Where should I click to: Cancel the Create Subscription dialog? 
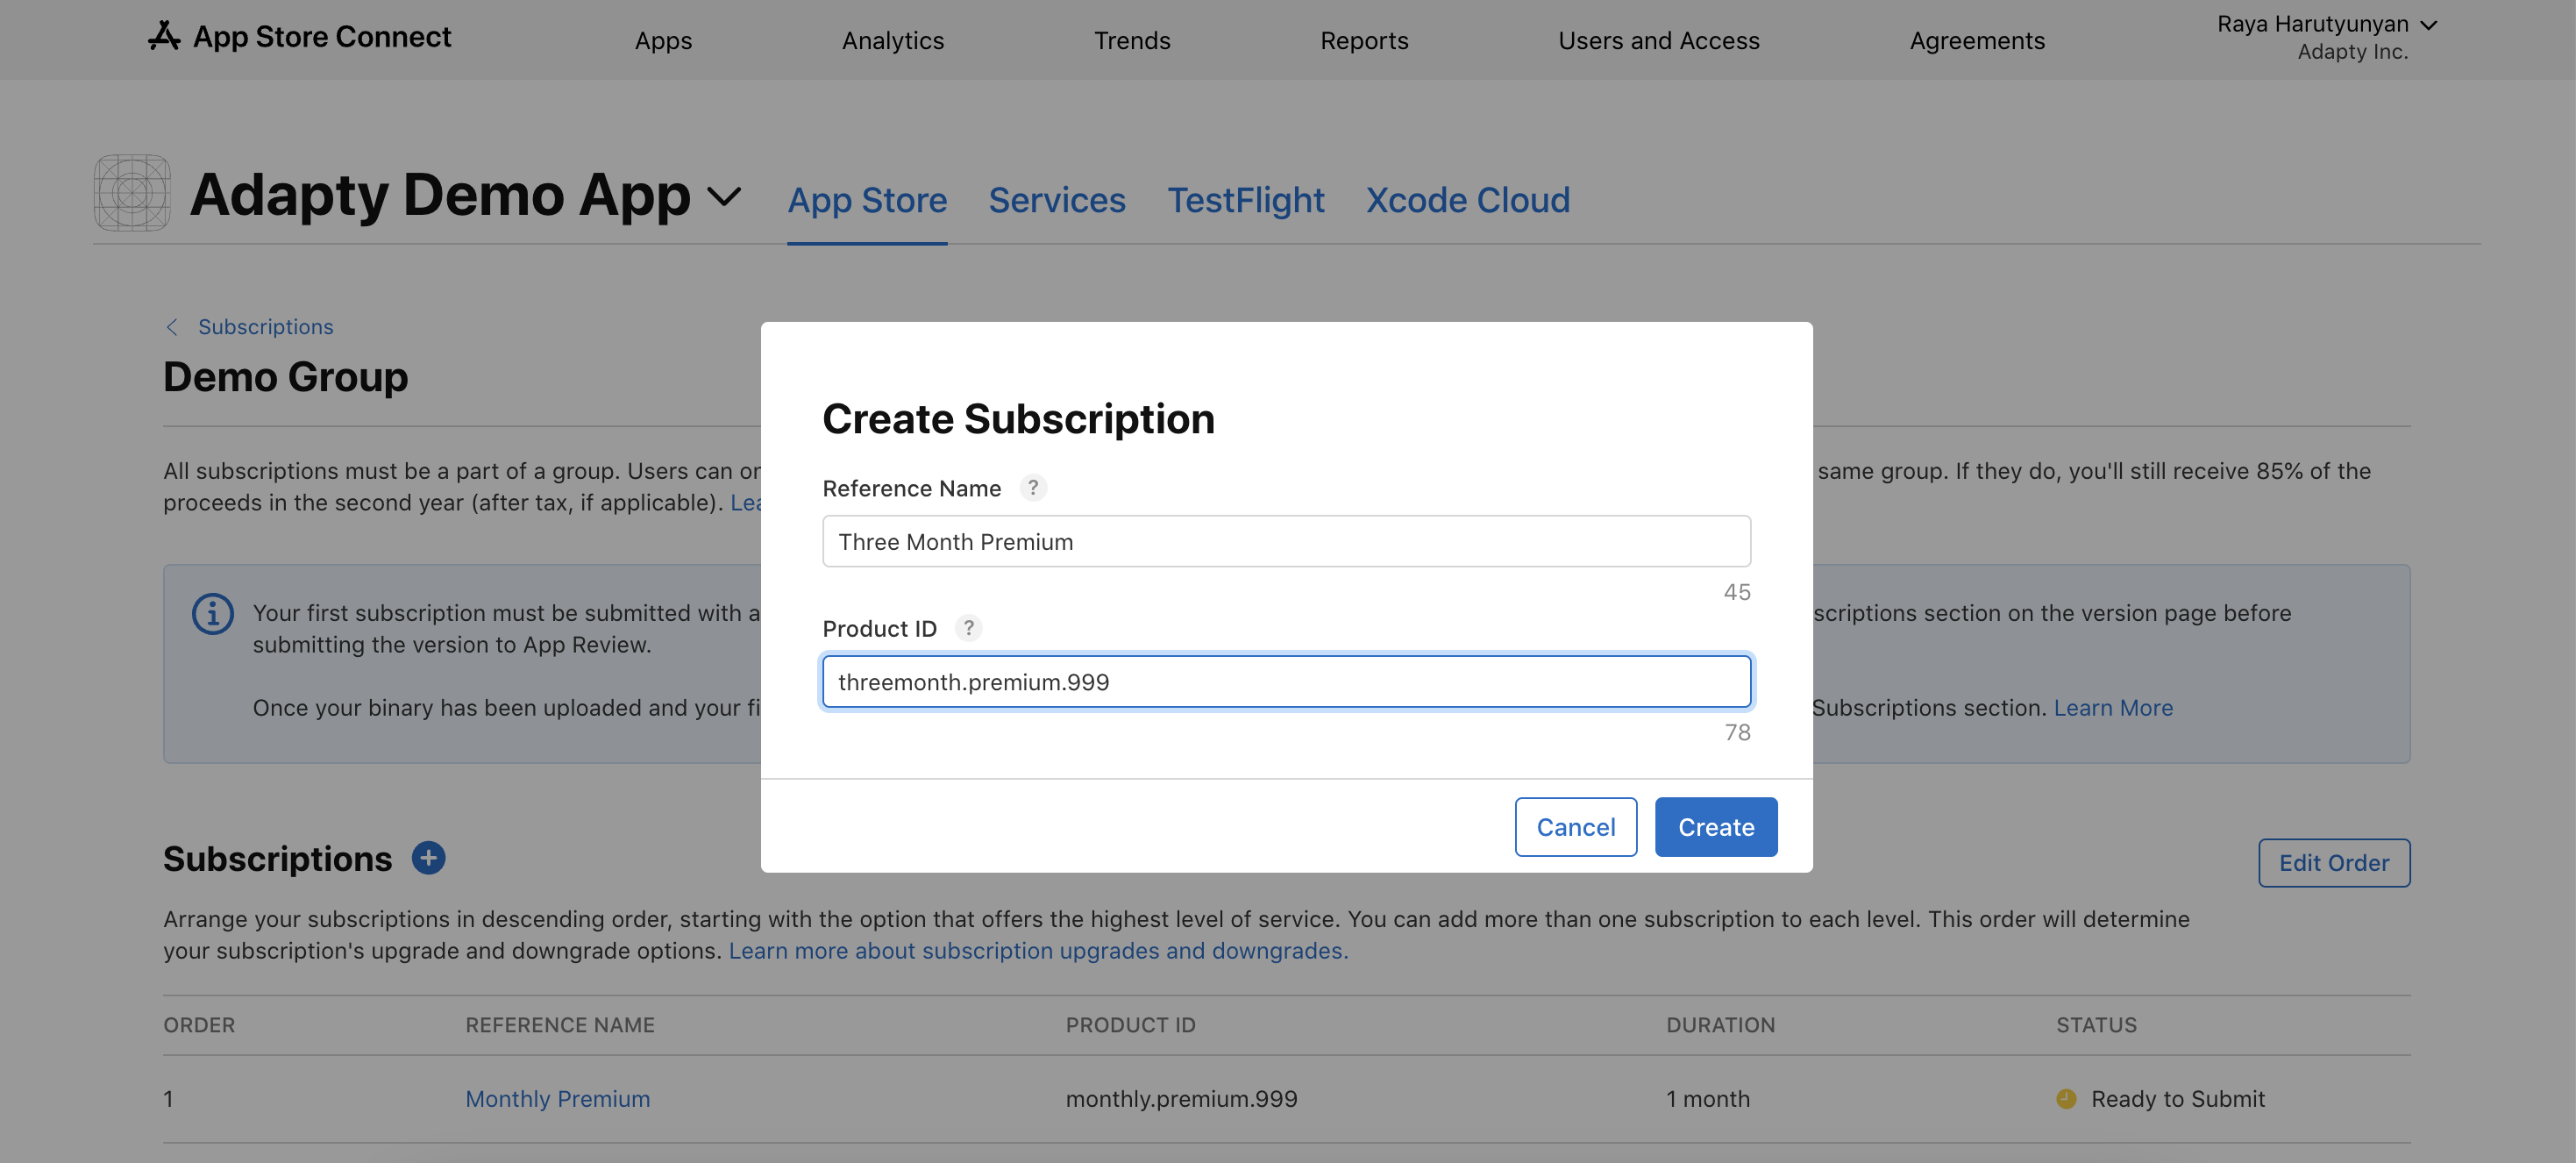[1575, 827]
